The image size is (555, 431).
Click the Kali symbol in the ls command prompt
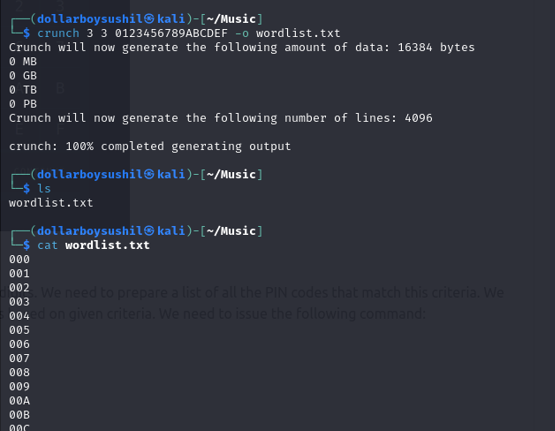pos(149,174)
